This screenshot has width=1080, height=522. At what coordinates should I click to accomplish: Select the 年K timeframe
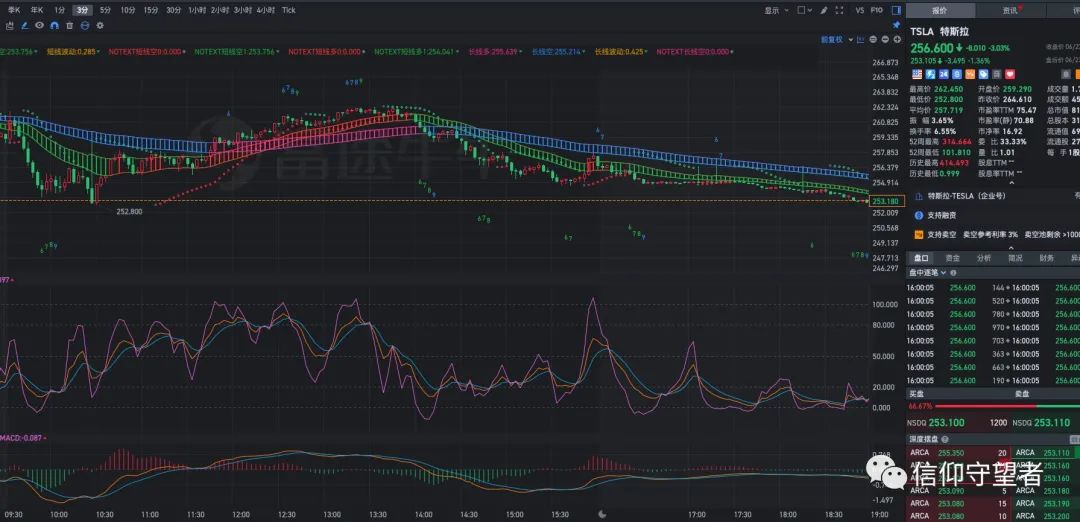(x=37, y=10)
